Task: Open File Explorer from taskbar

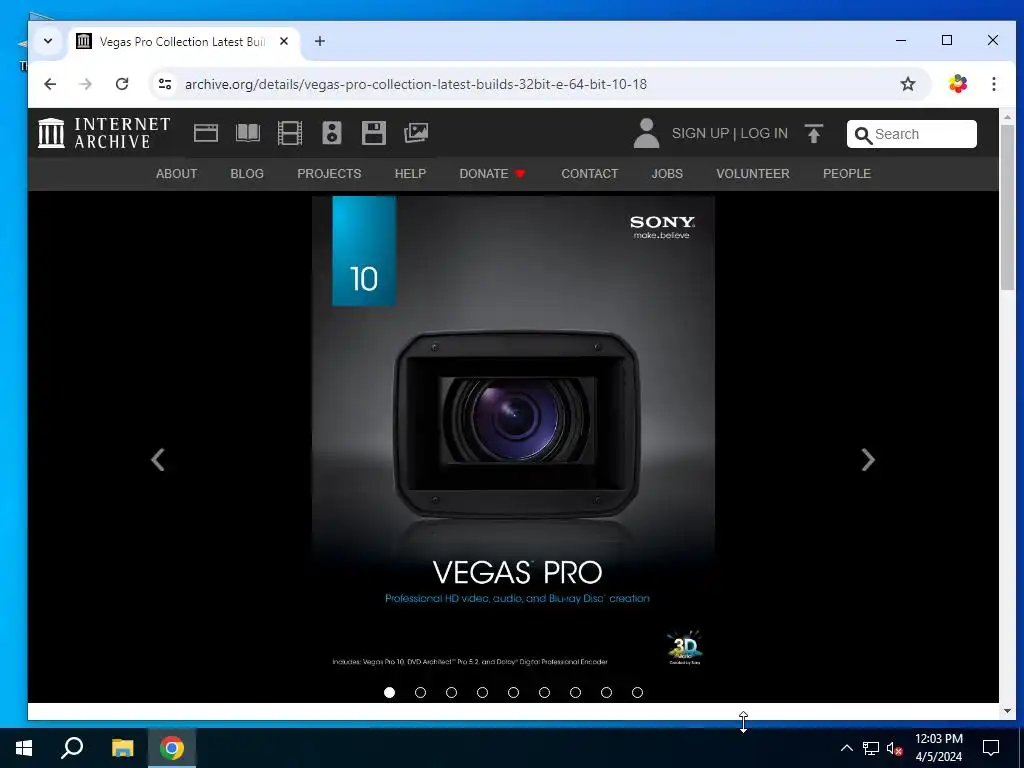Action: click(x=122, y=748)
